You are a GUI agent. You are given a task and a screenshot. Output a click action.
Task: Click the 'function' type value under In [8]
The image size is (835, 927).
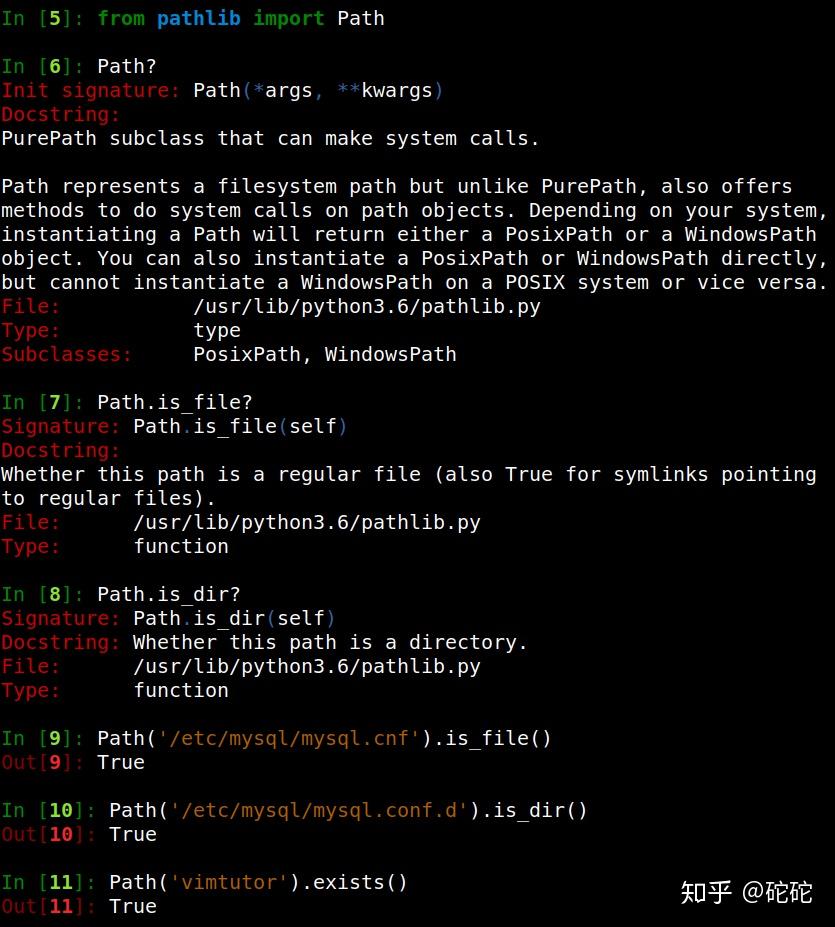[x=181, y=691]
